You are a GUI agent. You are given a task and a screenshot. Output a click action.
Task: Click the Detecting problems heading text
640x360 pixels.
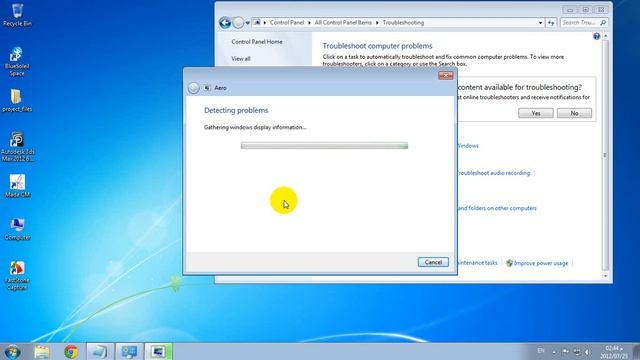[x=236, y=110]
